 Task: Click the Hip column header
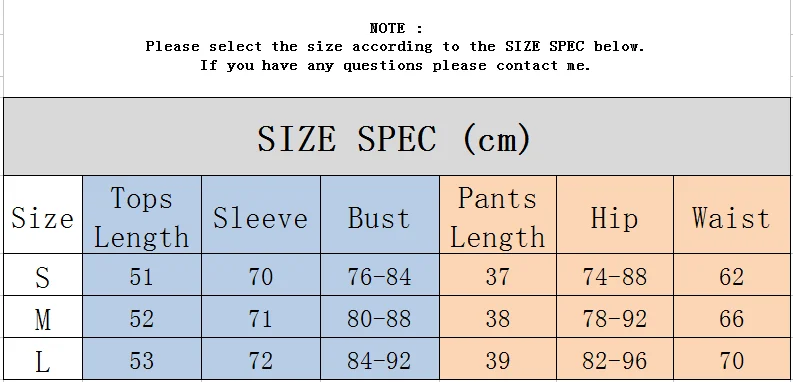615,215
